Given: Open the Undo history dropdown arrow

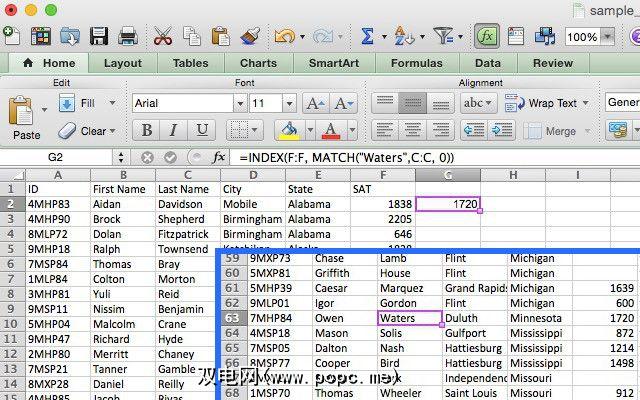Looking at the screenshot, I should click(x=302, y=37).
